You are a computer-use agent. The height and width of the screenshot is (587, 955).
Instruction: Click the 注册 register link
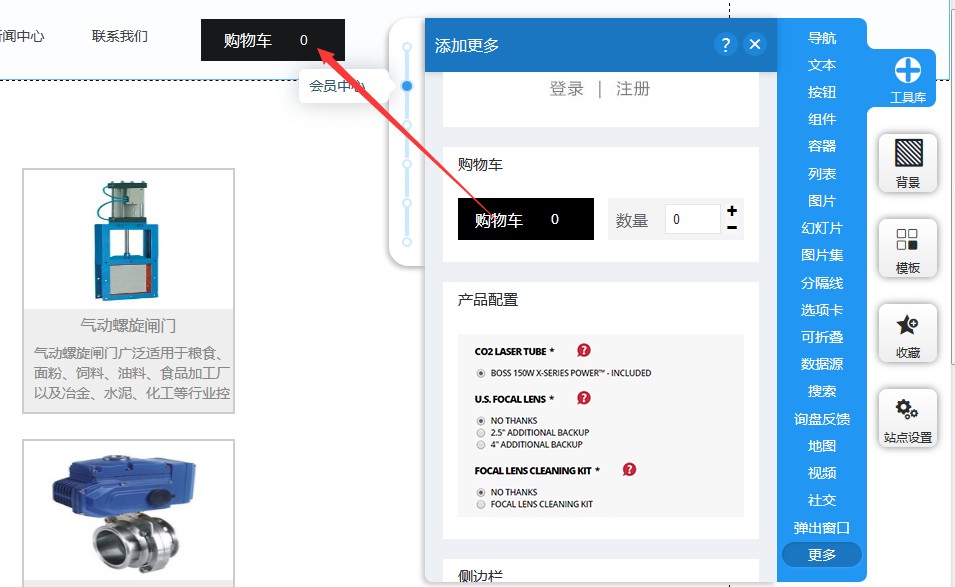coord(633,89)
